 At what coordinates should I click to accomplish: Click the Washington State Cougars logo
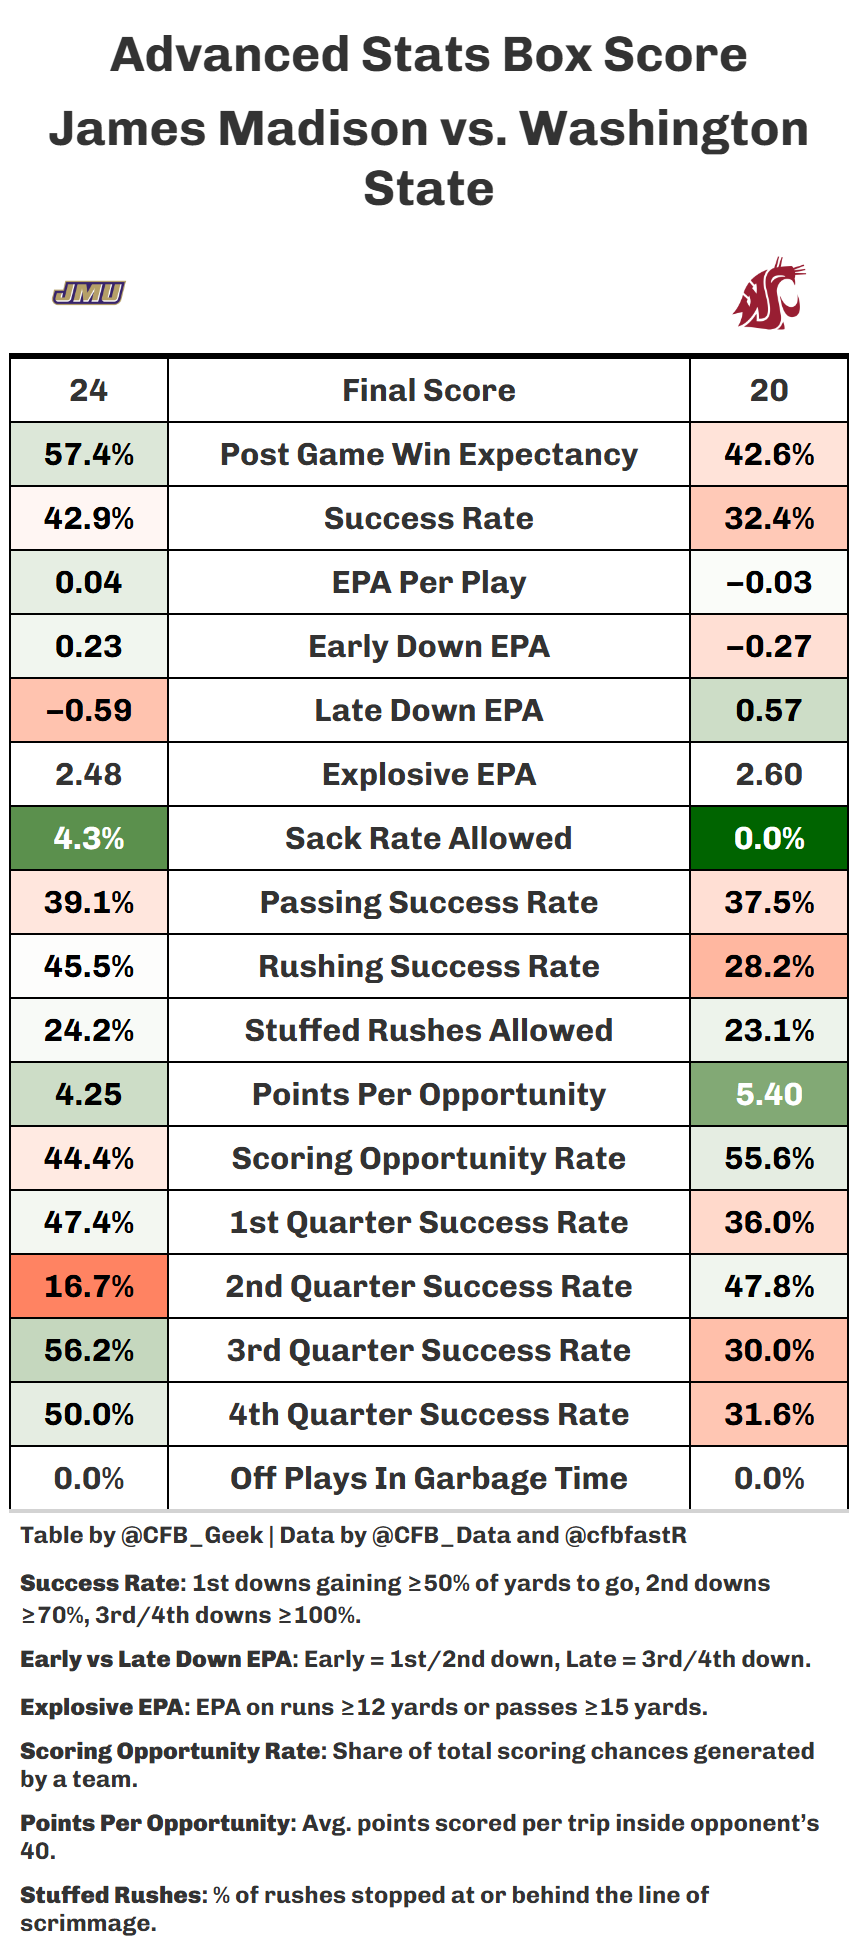point(768,294)
